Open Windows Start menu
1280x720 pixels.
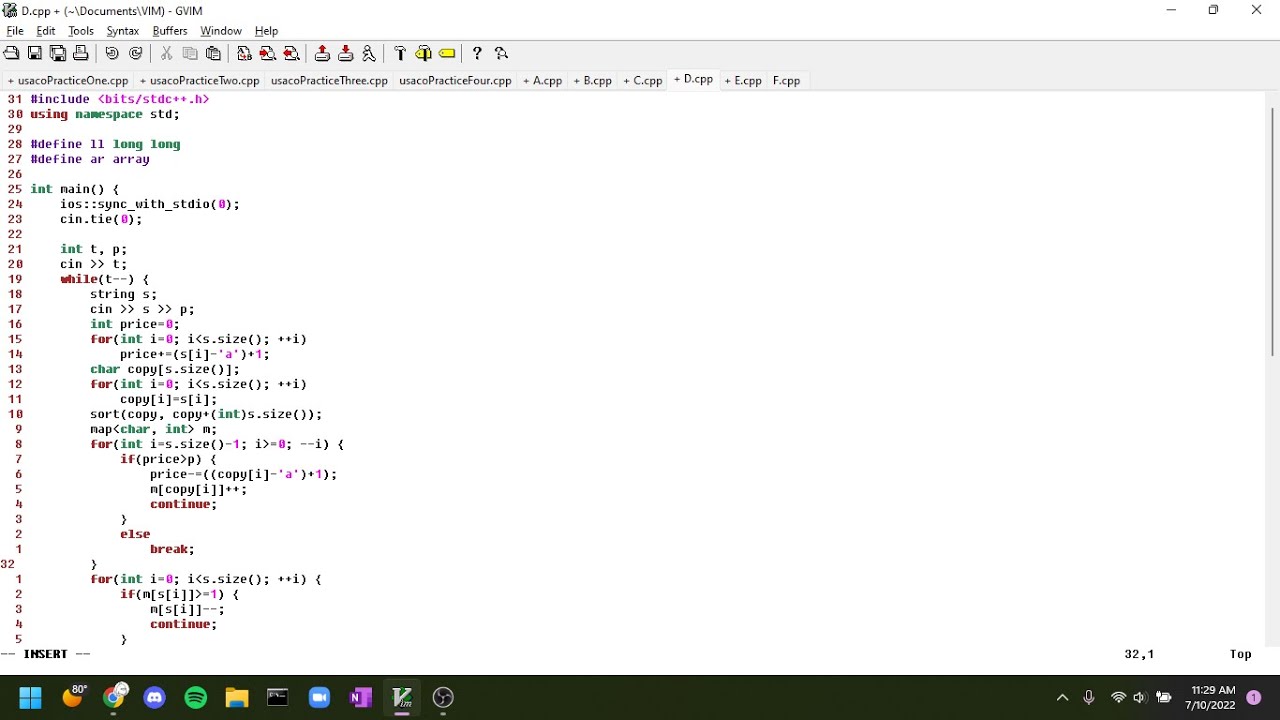click(x=30, y=697)
